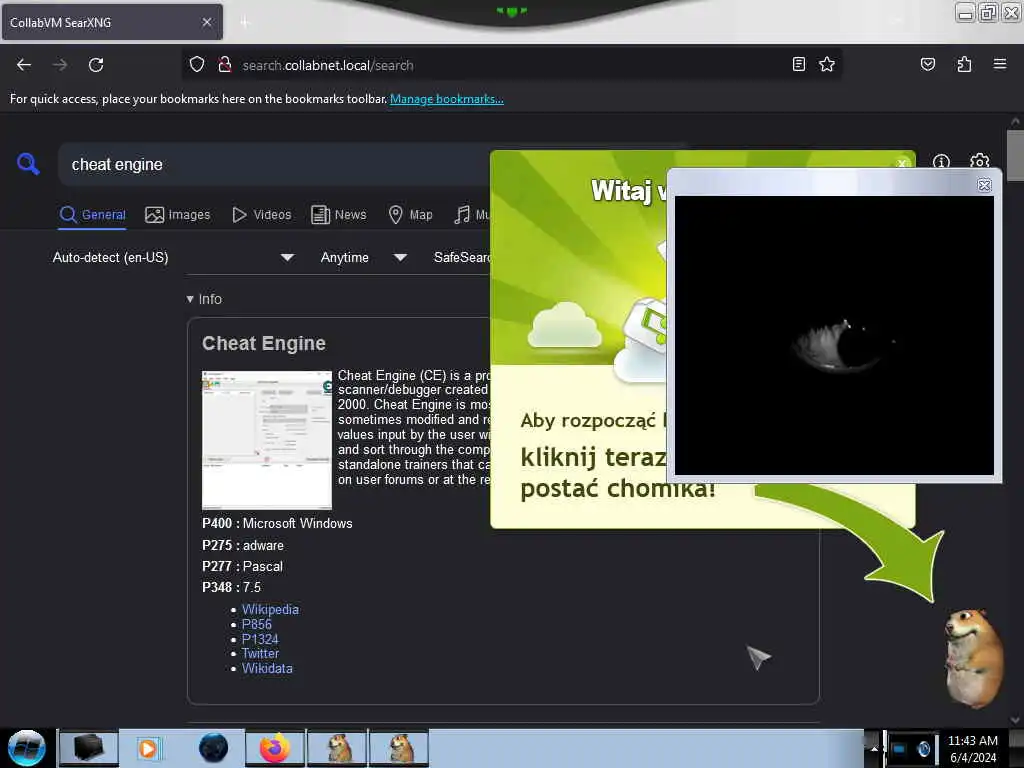1024x768 pixels.
Task: Collapse the Info section expander
Action: coord(204,299)
